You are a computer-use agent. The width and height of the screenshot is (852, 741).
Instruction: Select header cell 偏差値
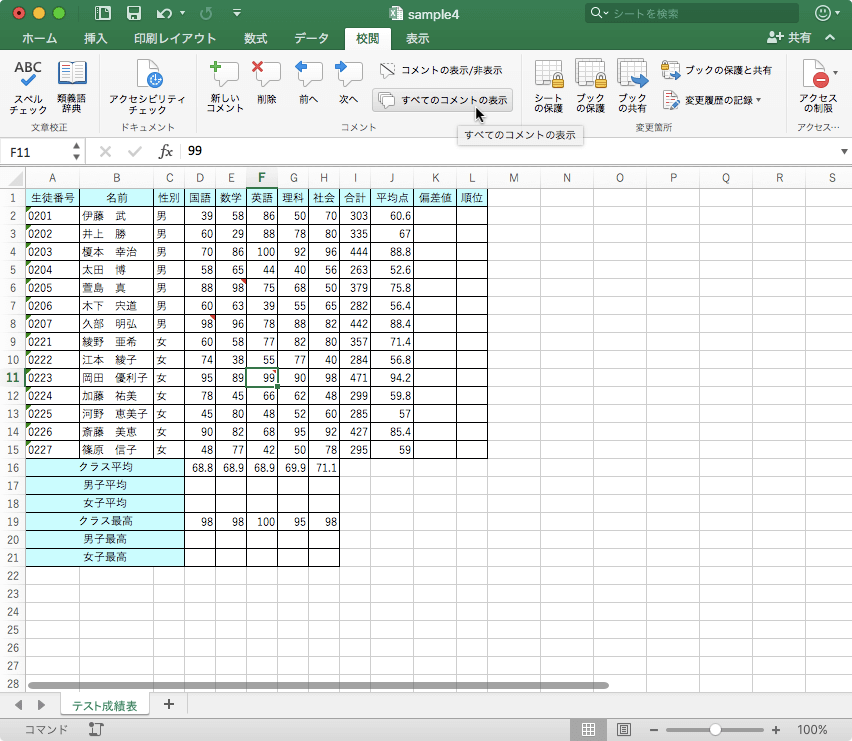(x=435, y=198)
